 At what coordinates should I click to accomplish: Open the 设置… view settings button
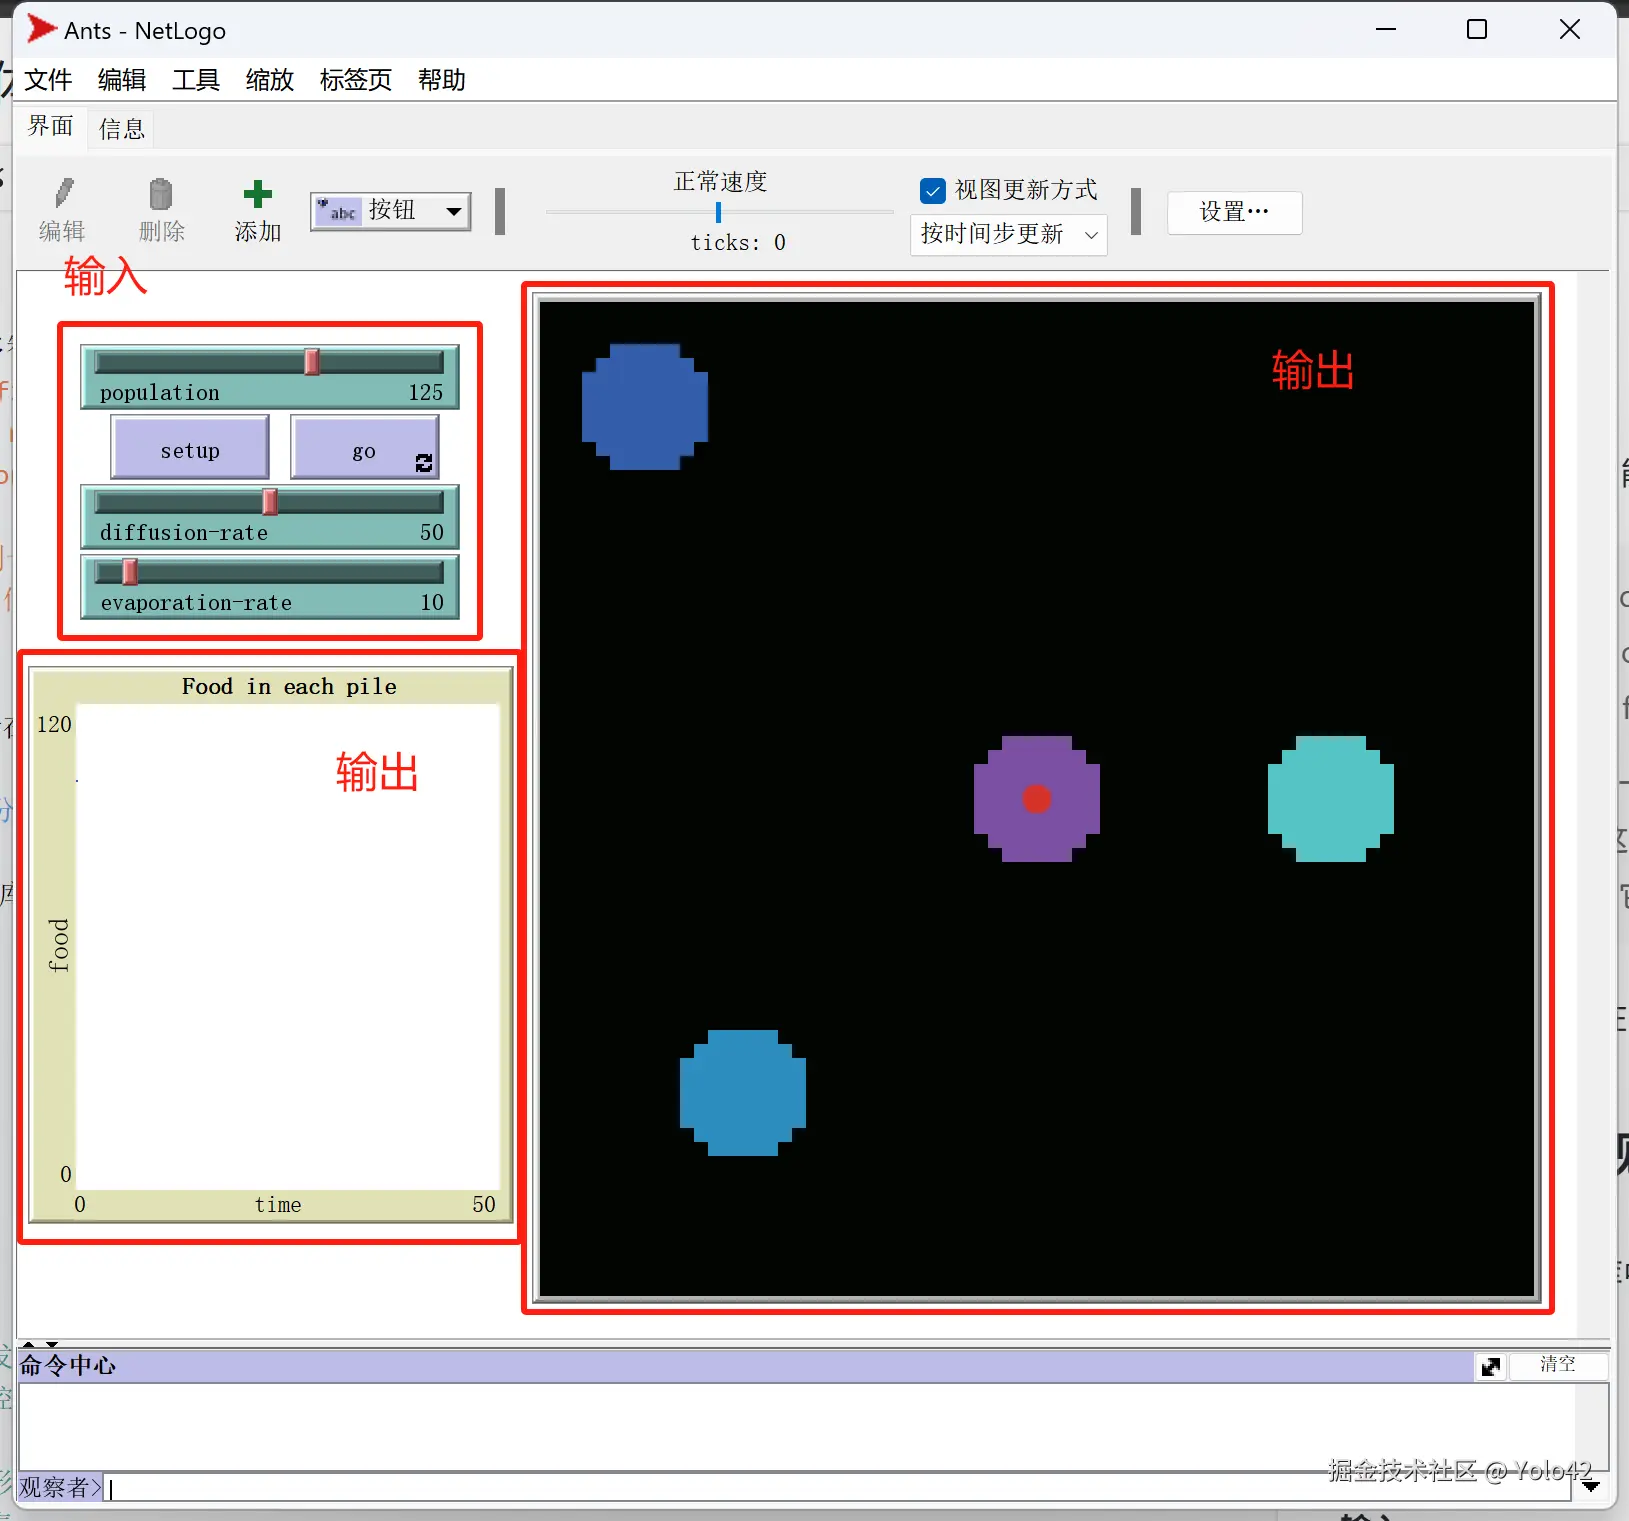coord(1234,212)
